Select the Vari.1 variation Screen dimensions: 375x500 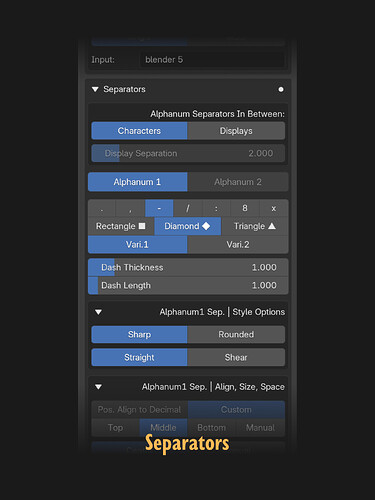(x=137, y=245)
